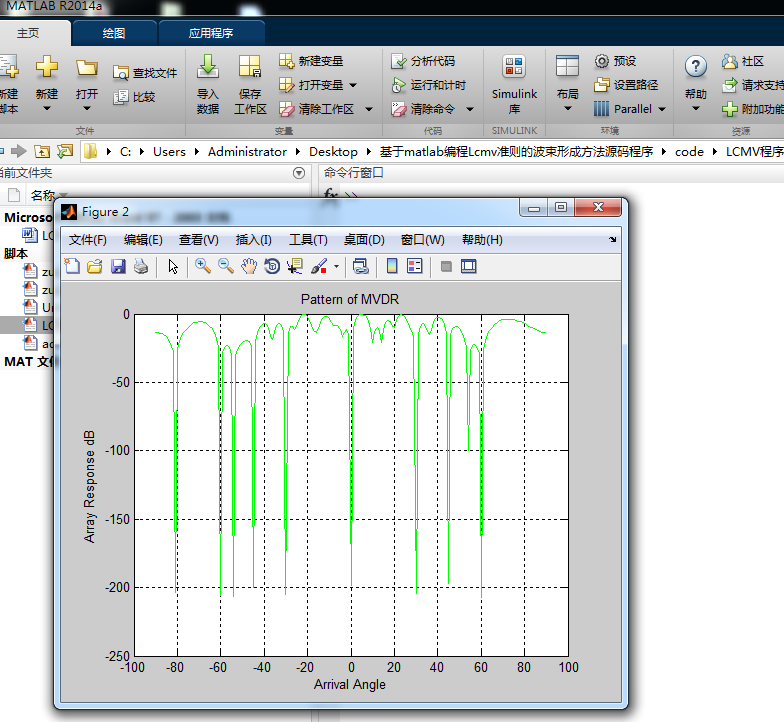This screenshot has height=722, width=784.
Task: Expand the Open (打开) dropdown arrow
Action: (86, 108)
